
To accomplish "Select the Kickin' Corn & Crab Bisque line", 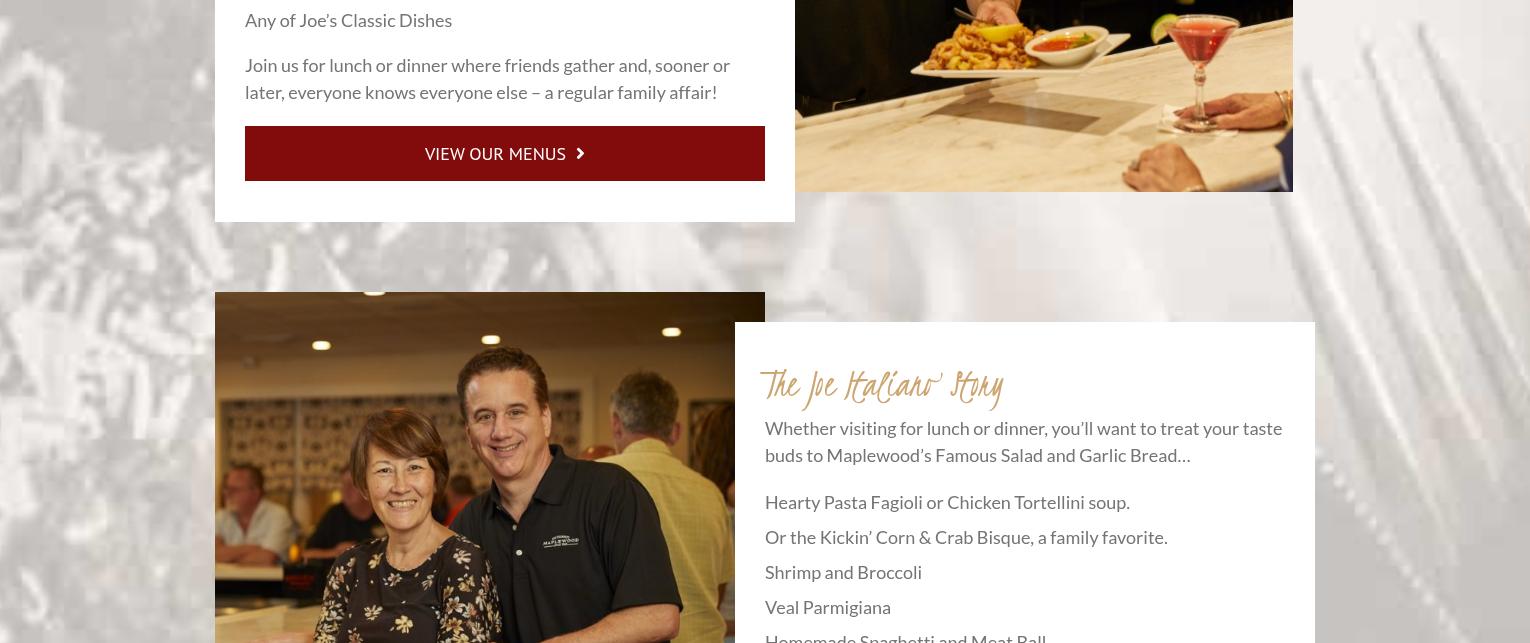I will pos(966,537).
